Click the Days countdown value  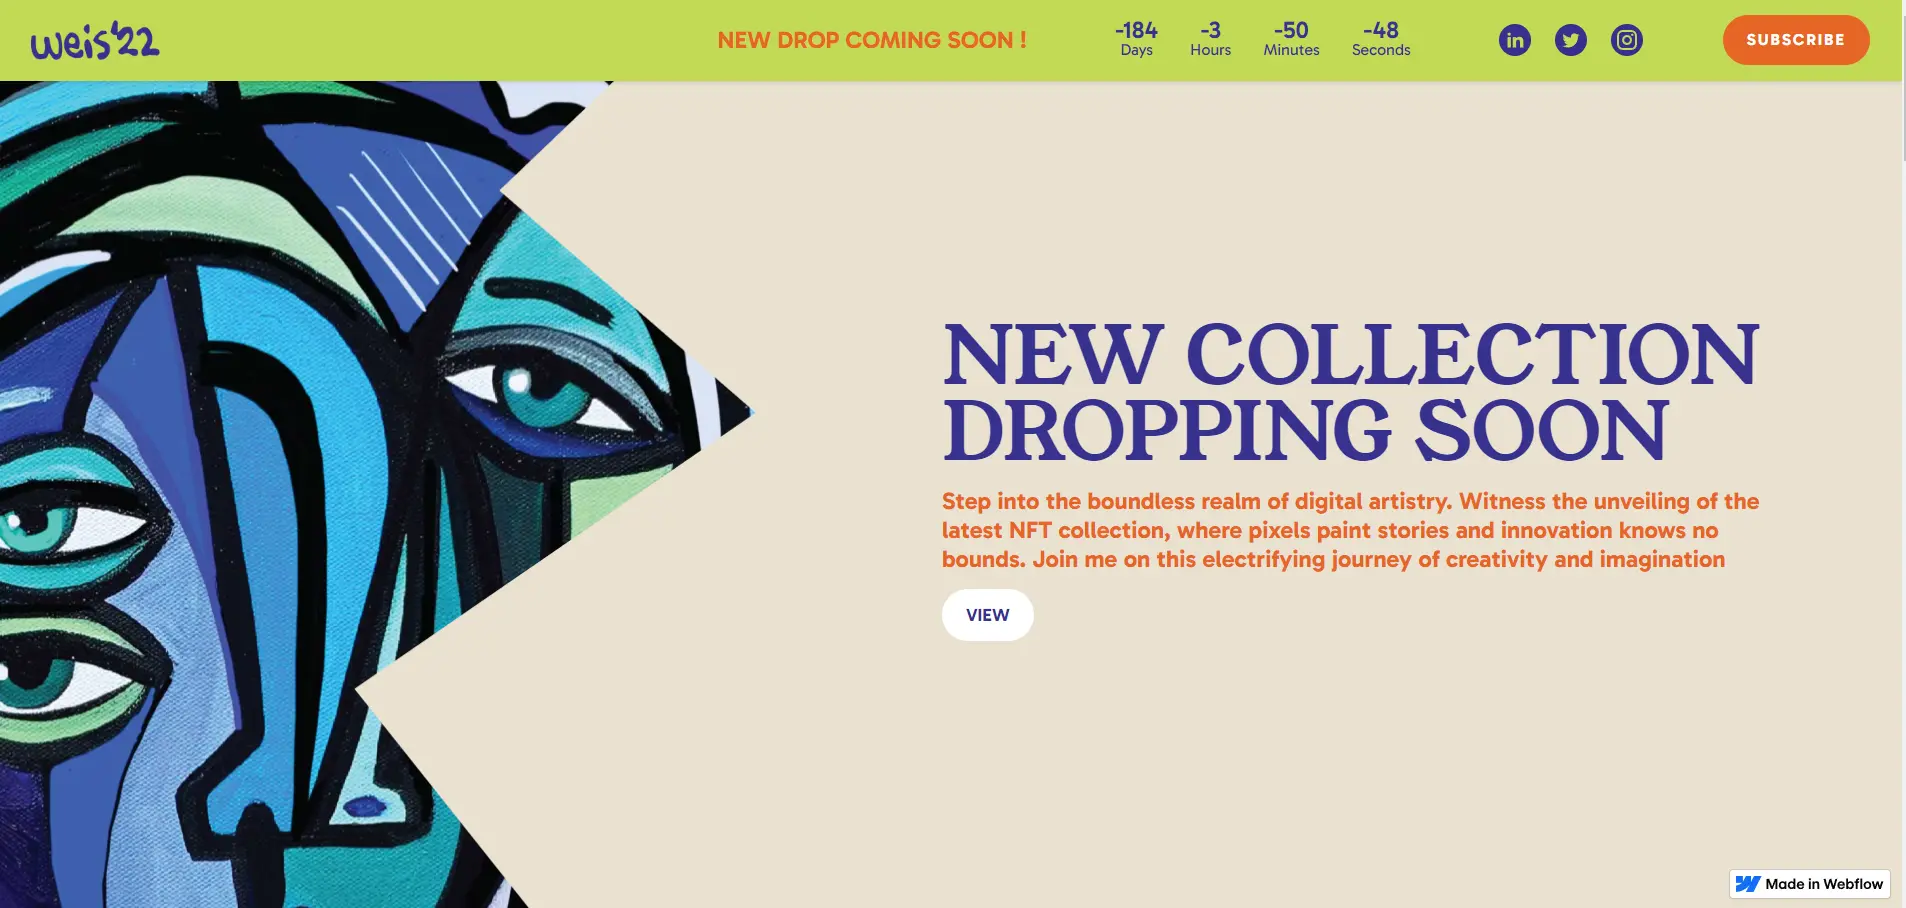[1136, 30]
